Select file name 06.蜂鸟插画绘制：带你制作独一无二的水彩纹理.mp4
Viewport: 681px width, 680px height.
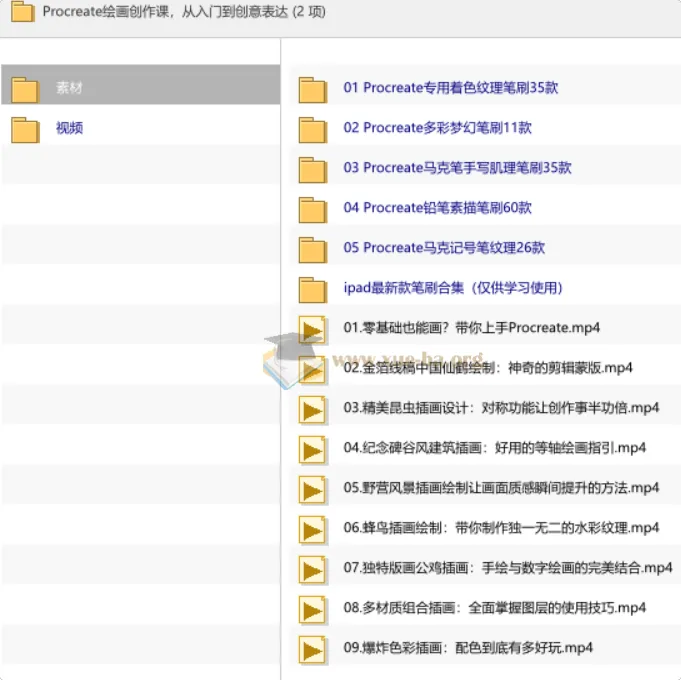coord(501,528)
